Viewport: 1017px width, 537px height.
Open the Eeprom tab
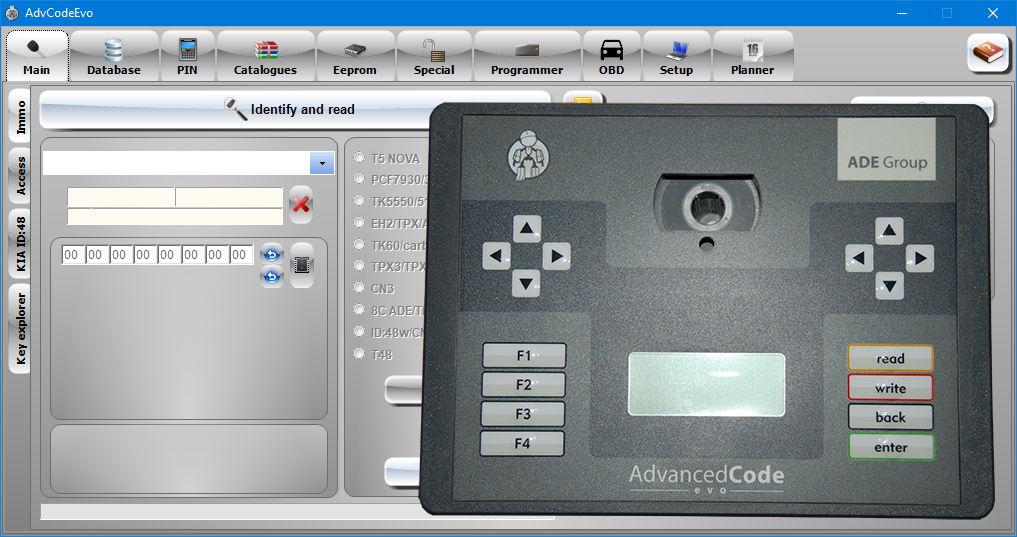click(x=355, y=56)
